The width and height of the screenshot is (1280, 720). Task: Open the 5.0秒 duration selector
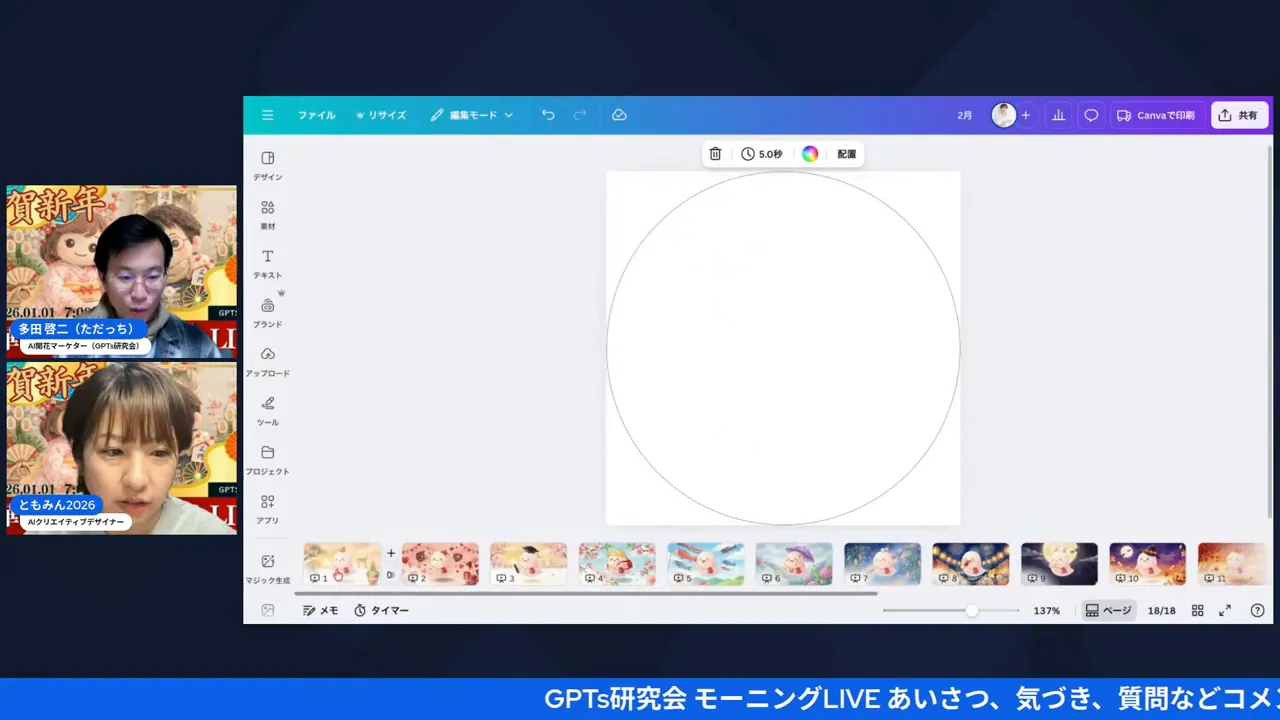tap(762, 153)
